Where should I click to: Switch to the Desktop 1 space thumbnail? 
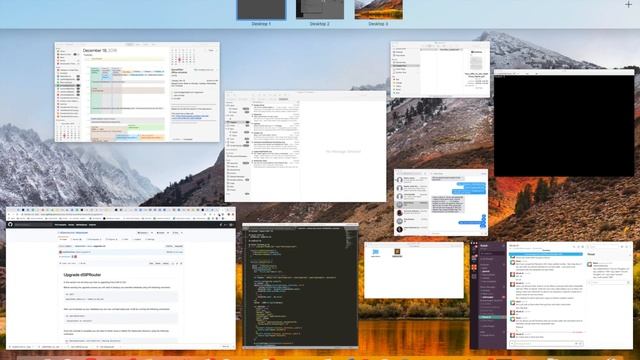point(262,9)
